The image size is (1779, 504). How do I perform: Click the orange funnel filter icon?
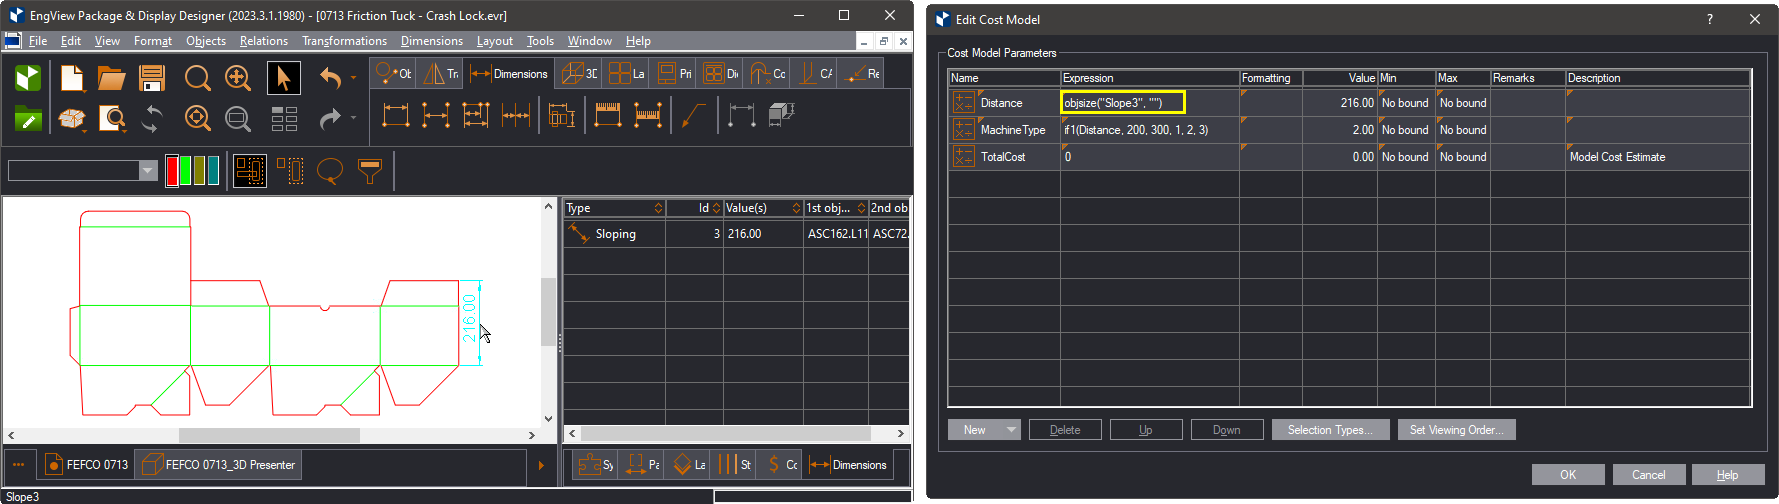click(x=370, y=171)
